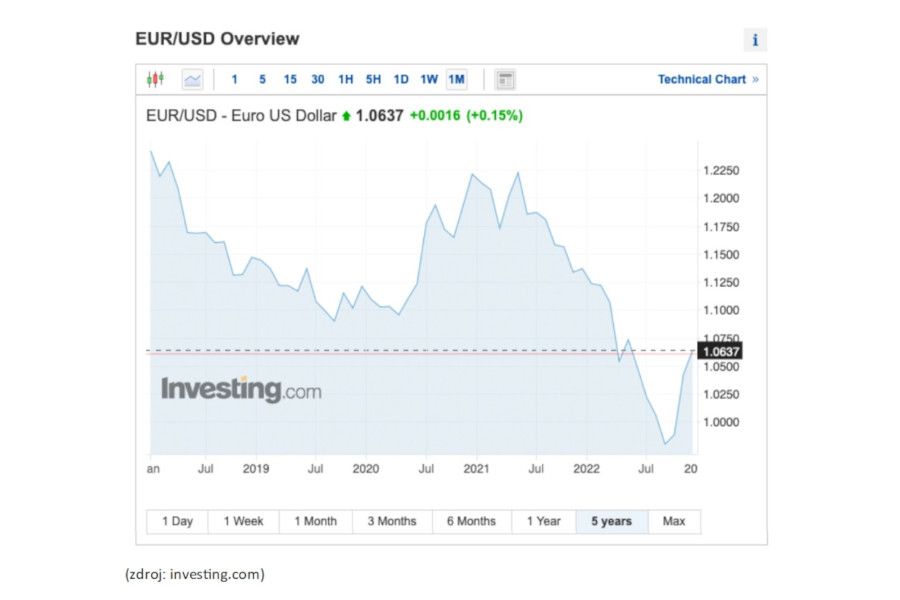900x600 pixels.
Task: Expand Technical Chart via the chevron arrows
Action: pos(757,78)
